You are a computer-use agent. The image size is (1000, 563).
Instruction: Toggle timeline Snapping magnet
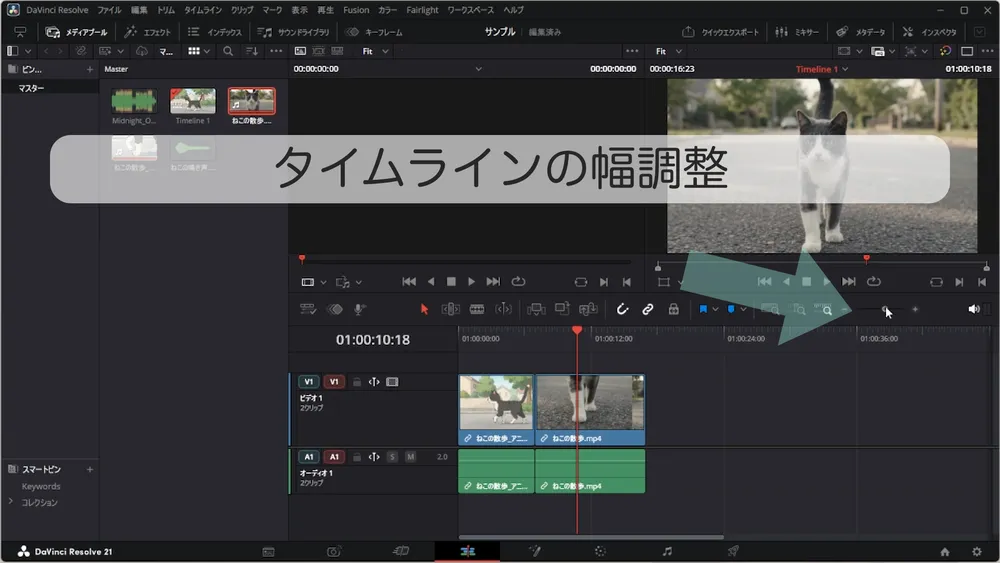point(622,309)
